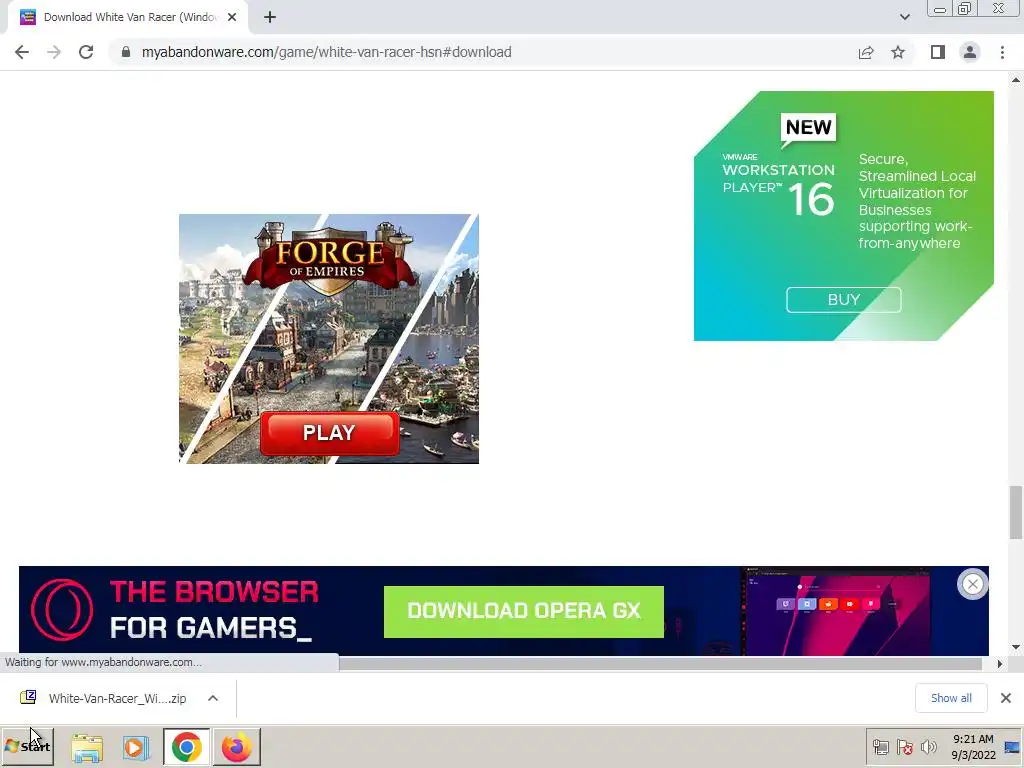Viewport: 1024px width, 768px height.
Task: Open the Windows Start menu
Action: point(27,746)
